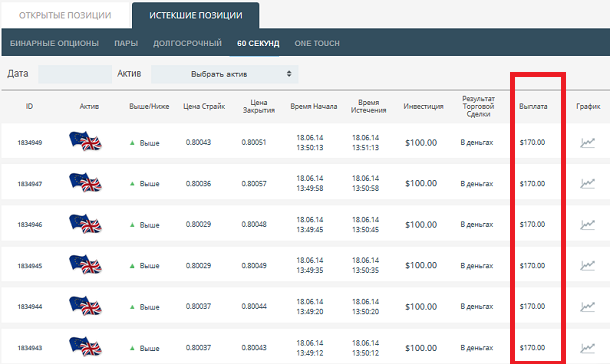Click EUR/GBP flag icon in row 1834944
Image resolution: width=610 pixels, height=364 pixels.
(86, 306)
